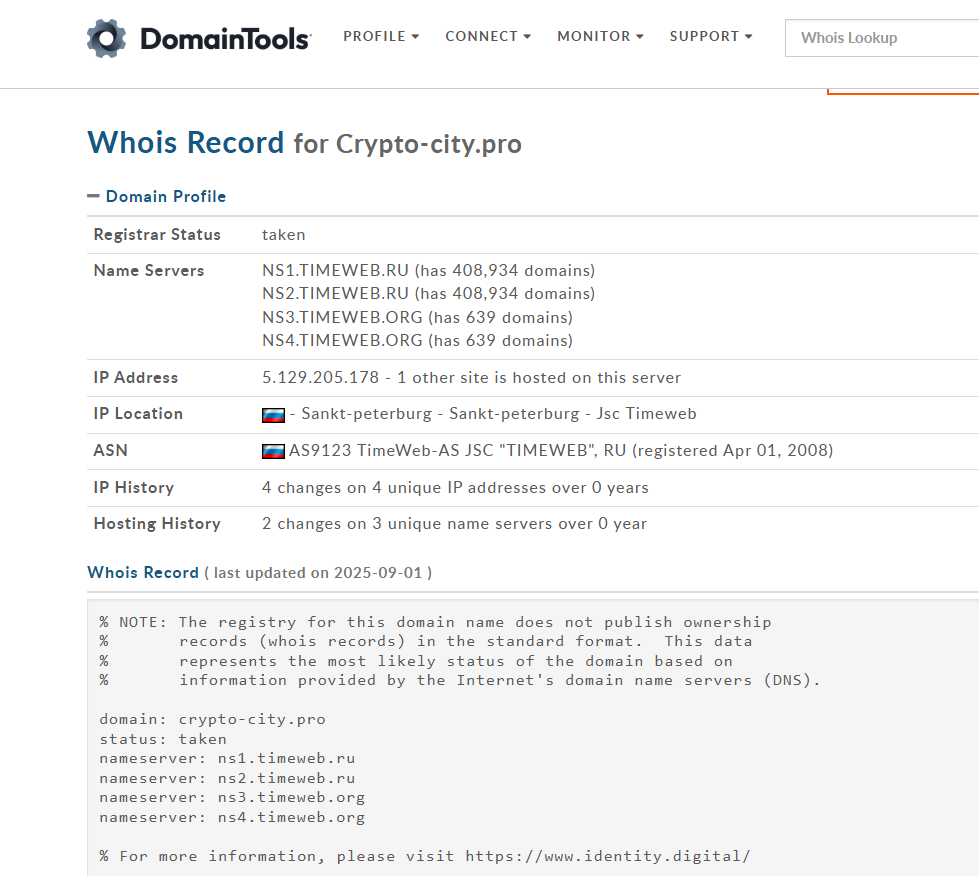This screenshot has height=876, width=979.
Task: Select the NS4.TIMEWEB.ORG name server entry
Action: (x=417, y=340)
